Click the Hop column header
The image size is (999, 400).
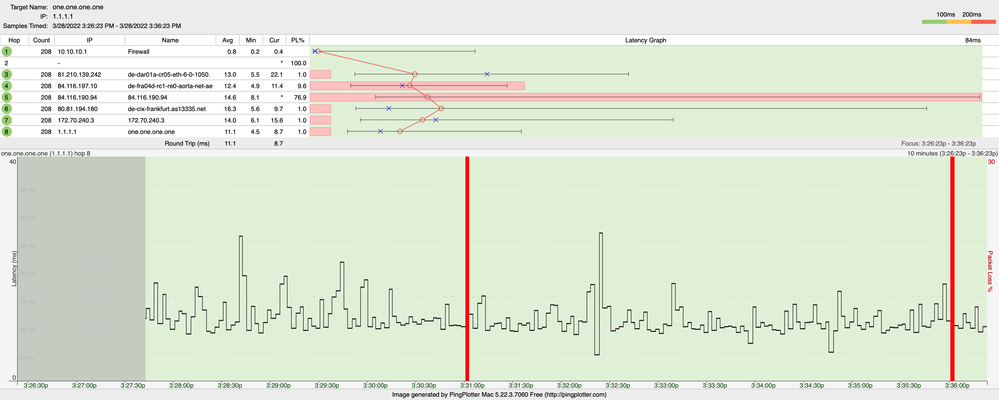pyautogui.click(x=14, y=40)
